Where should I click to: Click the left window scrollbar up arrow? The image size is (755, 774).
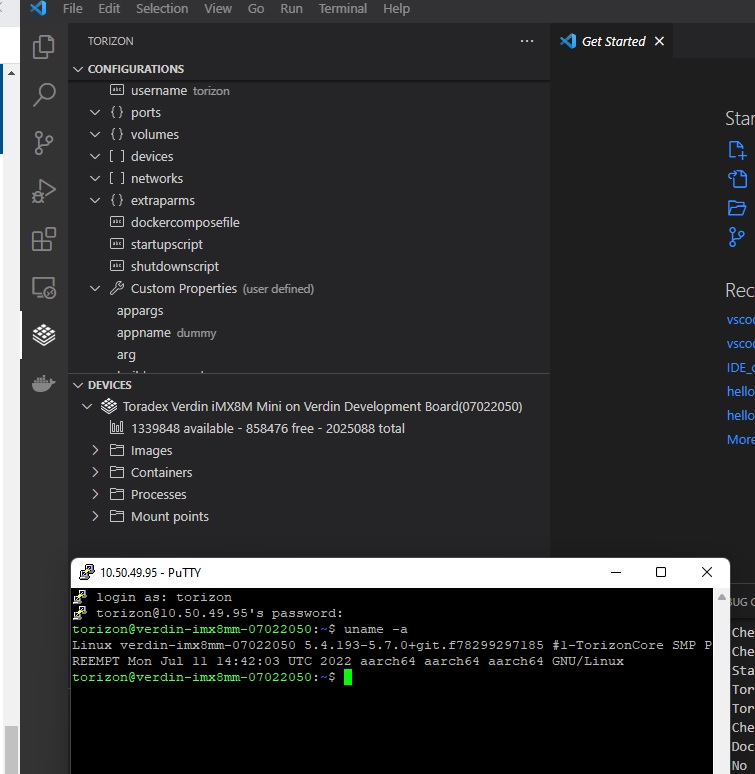pos(11,73)
